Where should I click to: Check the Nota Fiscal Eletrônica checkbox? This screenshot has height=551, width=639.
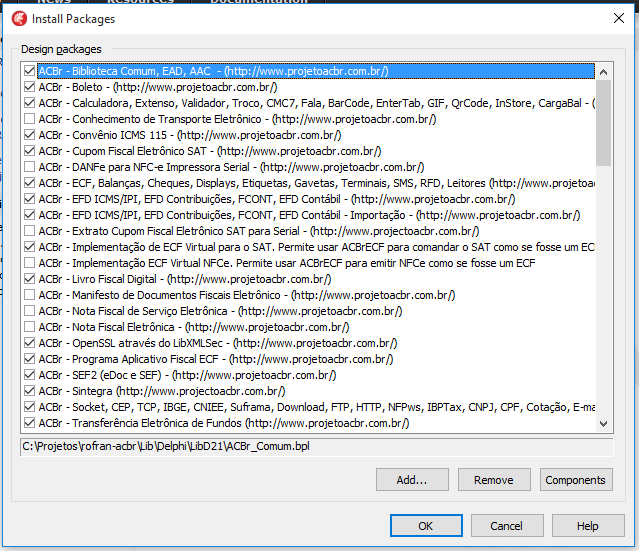29,327
